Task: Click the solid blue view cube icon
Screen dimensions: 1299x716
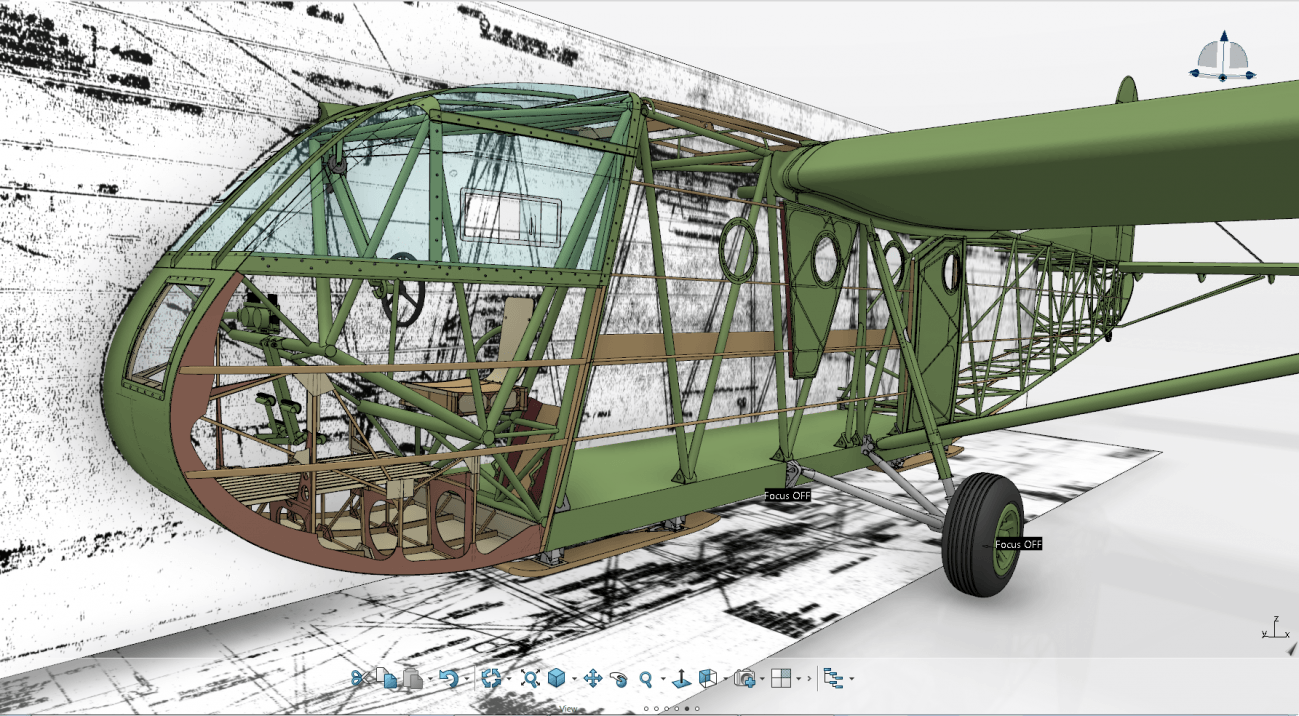Action: click(557, 679)
